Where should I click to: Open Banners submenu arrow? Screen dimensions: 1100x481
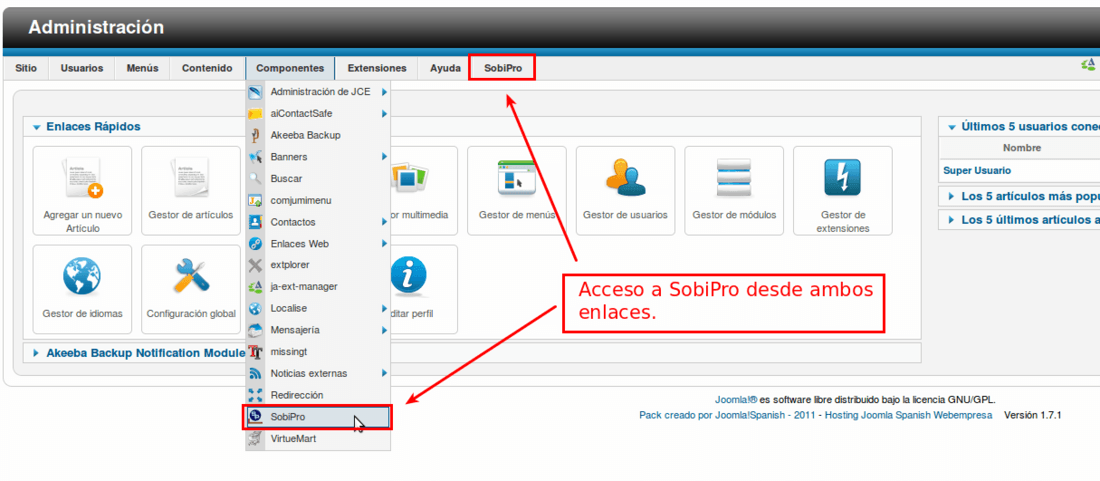pyautogui.click(x=385, y=157)
